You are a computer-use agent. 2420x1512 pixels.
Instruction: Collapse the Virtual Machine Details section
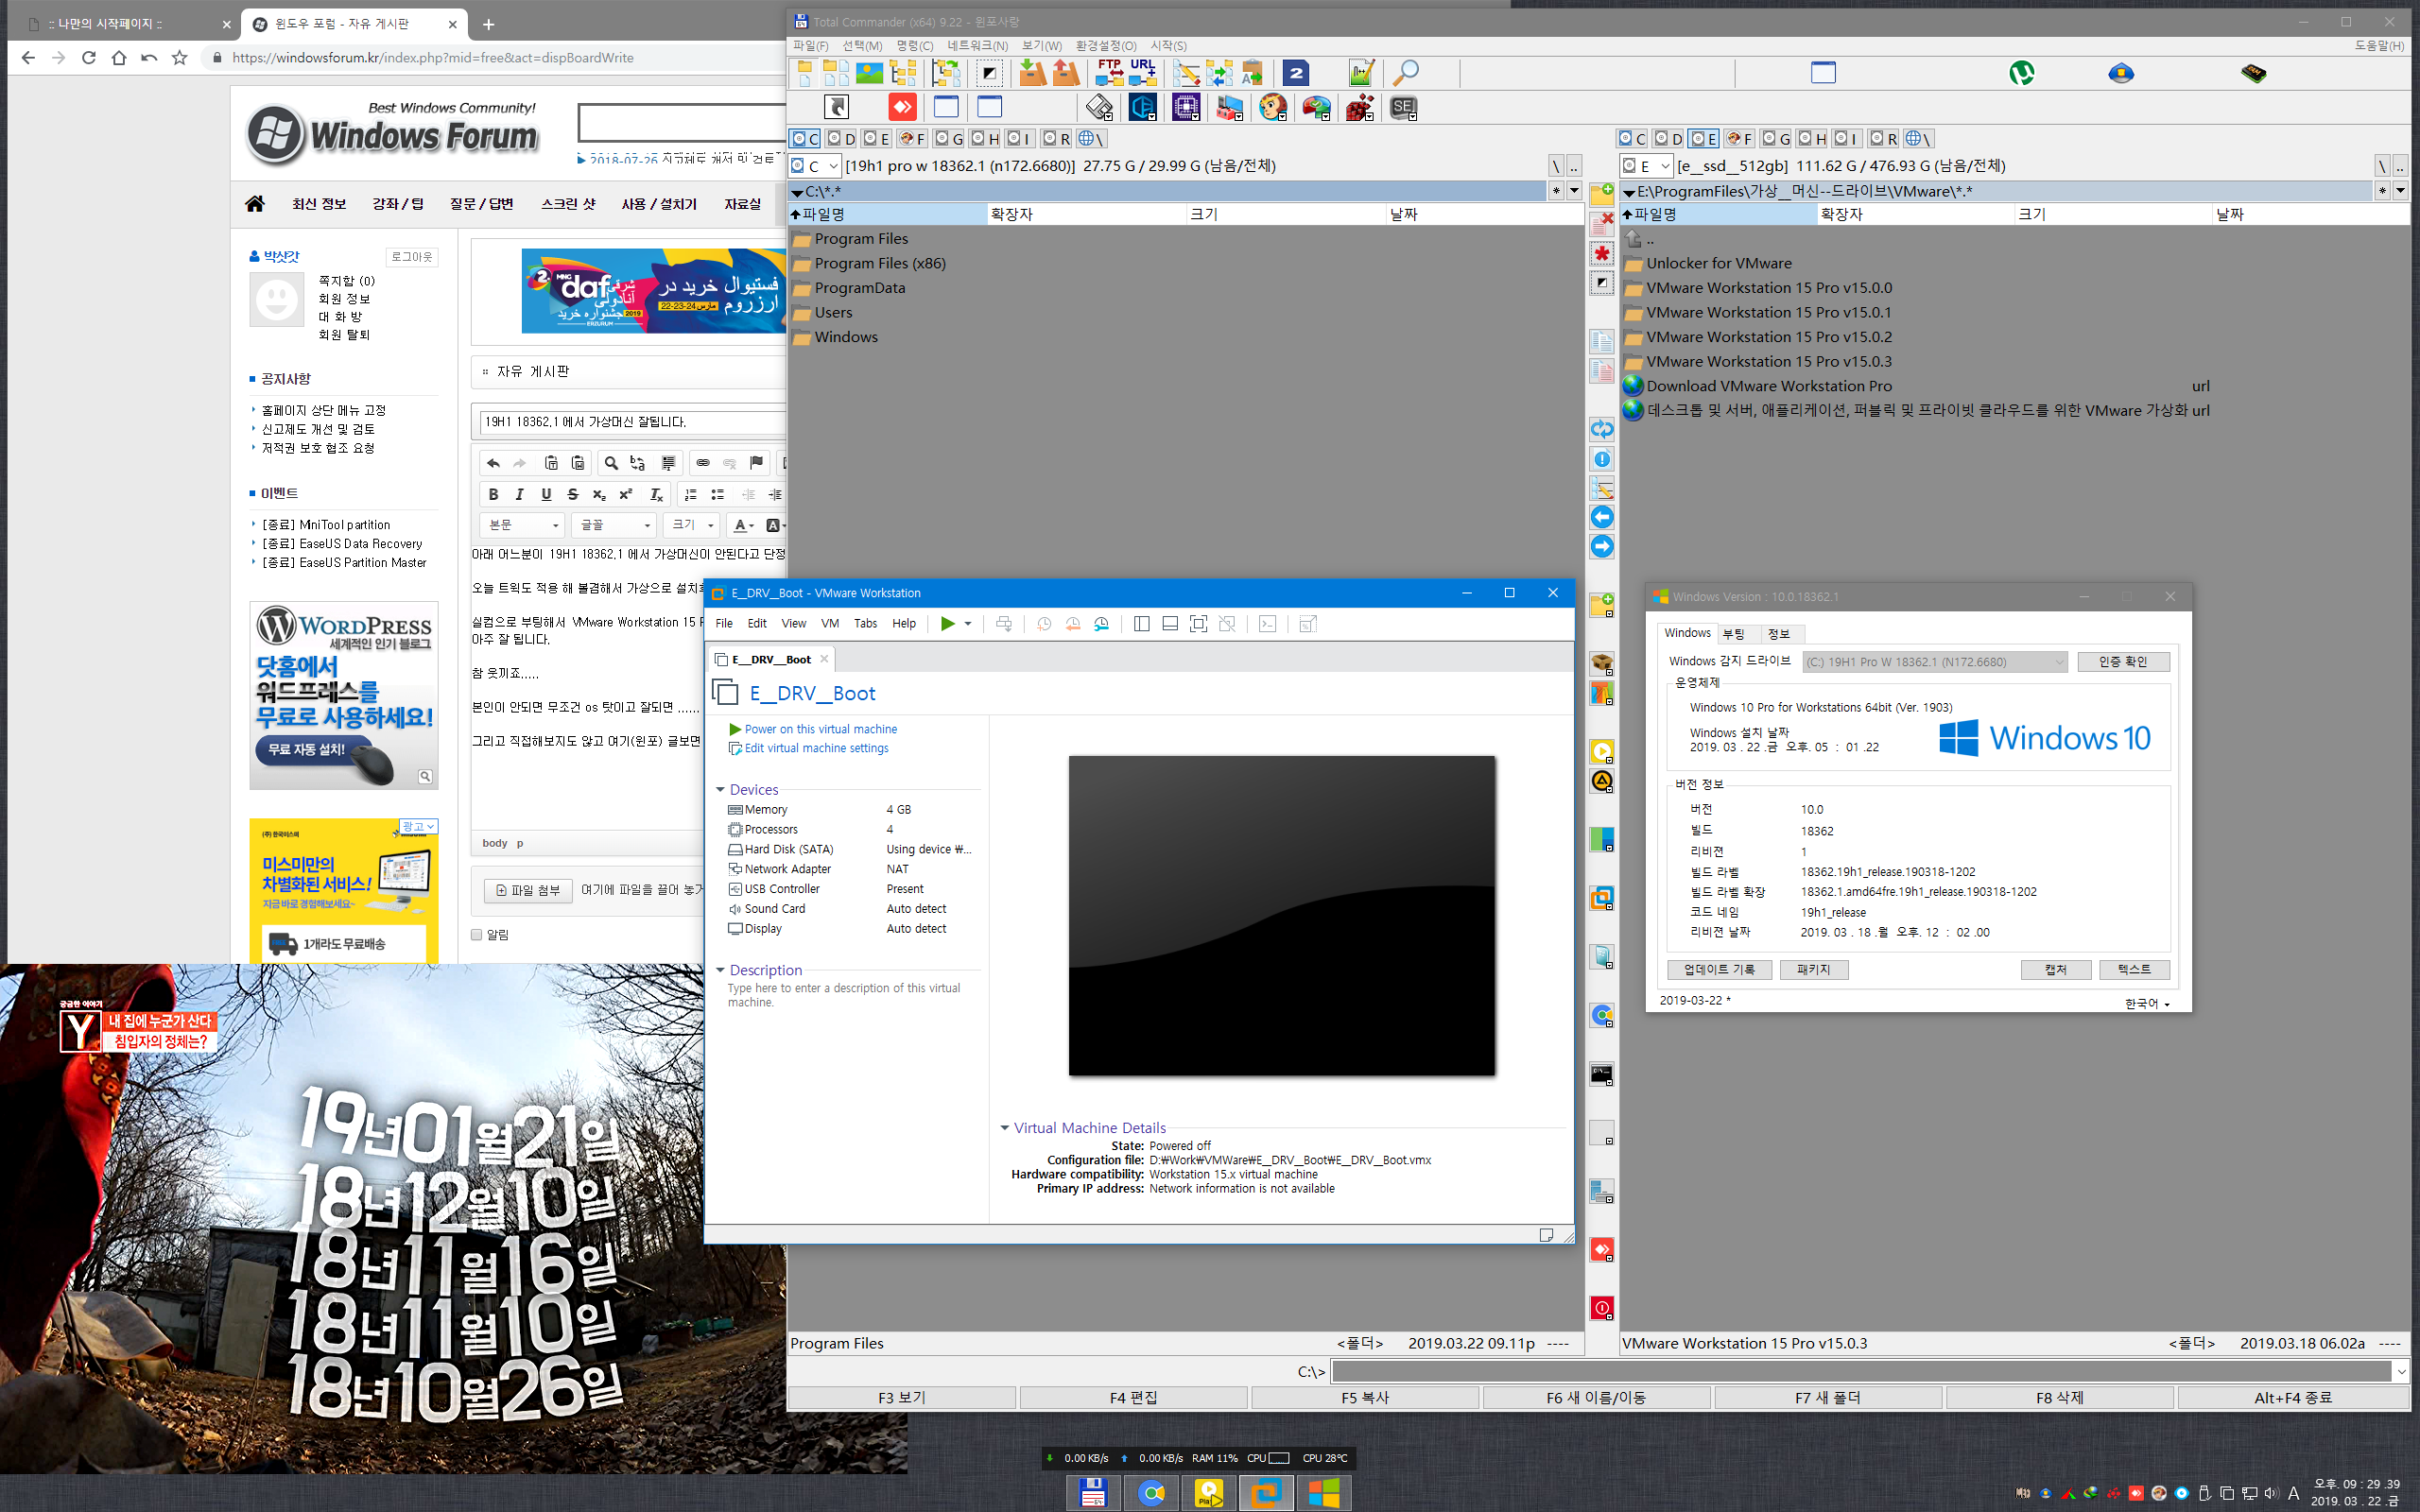(1005, 1128)
